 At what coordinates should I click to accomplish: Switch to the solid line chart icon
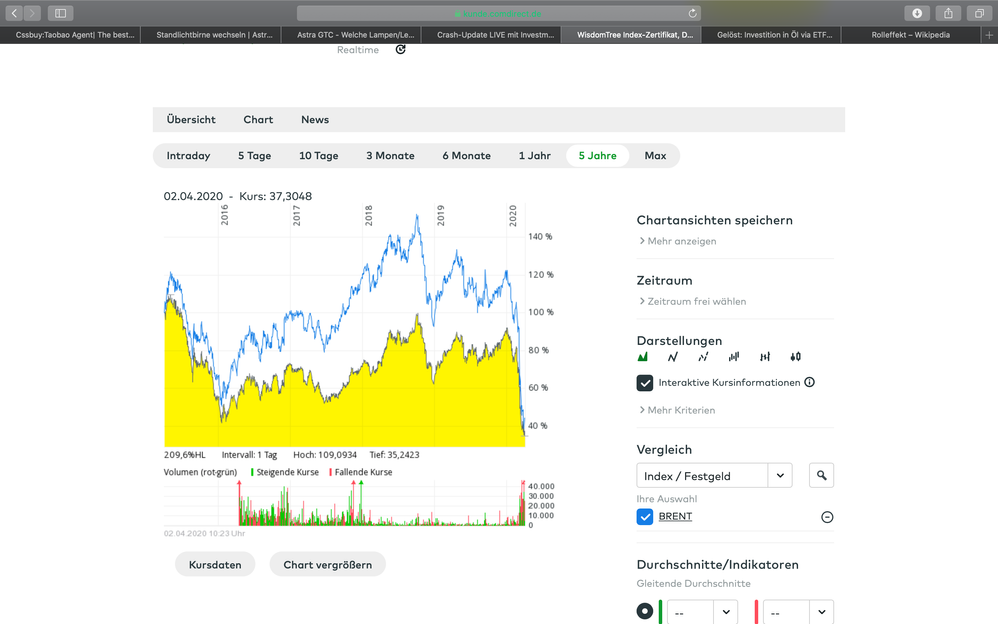click(673, 356)
